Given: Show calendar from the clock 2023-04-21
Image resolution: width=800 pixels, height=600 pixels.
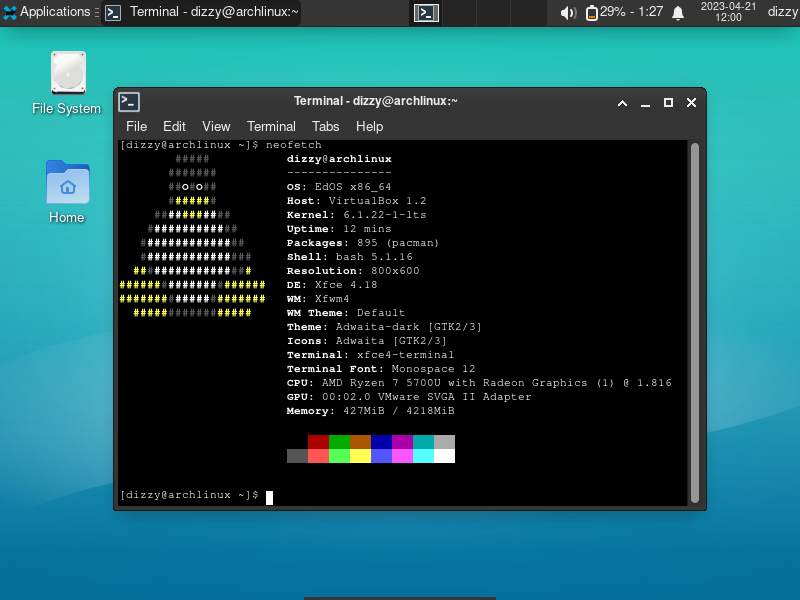Looking at the screenshot, I should [x=728, y=12].
